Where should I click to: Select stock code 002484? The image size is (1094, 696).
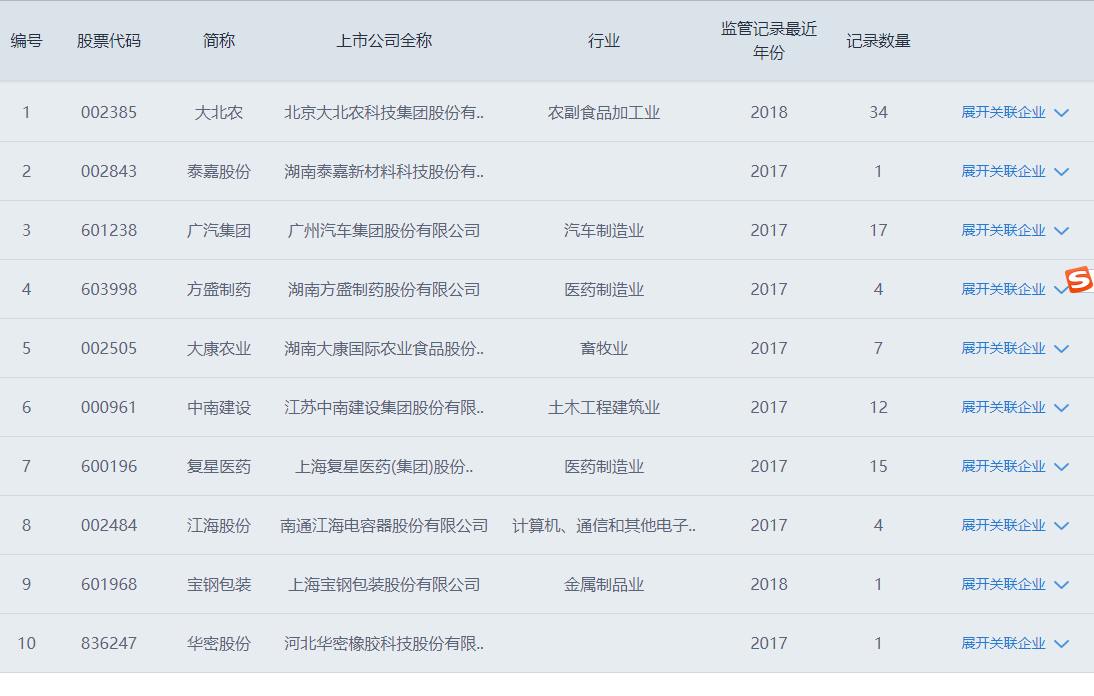click(x=109, y=525)
